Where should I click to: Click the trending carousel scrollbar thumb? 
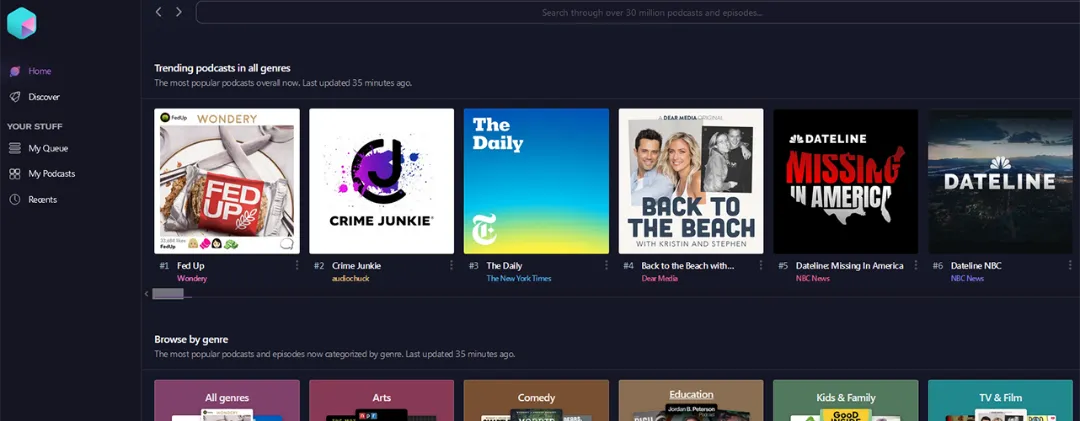(x=168, y=294)
